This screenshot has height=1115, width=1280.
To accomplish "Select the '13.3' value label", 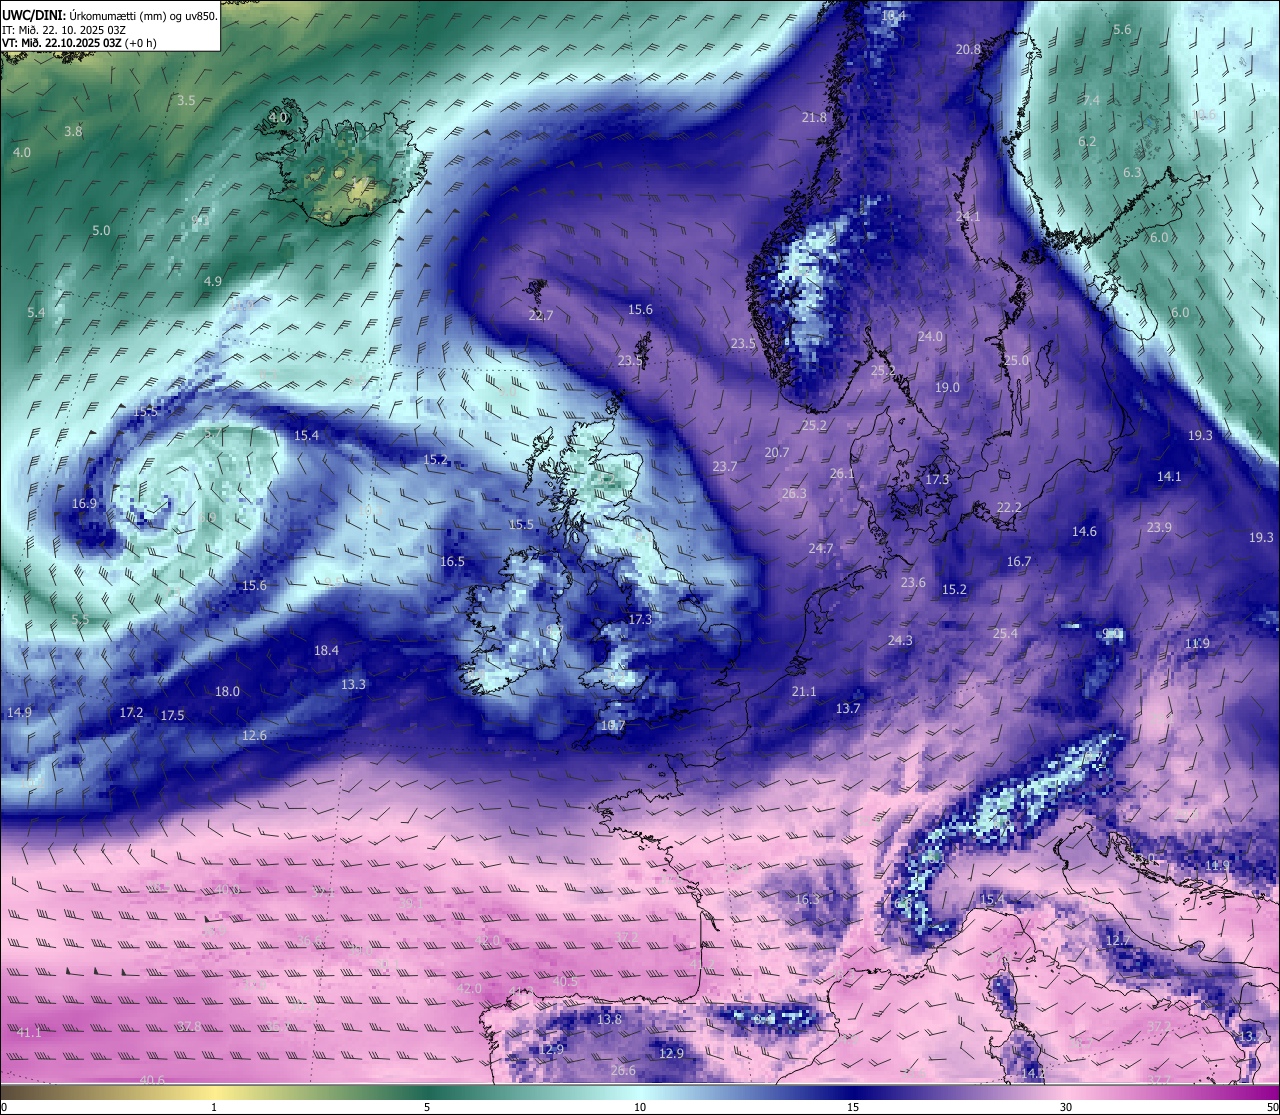I will pos(353,684).
